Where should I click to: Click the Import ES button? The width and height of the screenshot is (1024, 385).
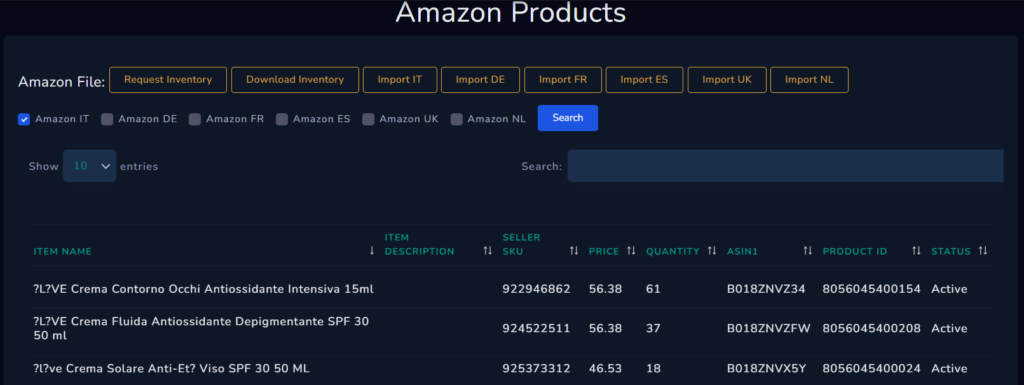[x=645, y=80]
